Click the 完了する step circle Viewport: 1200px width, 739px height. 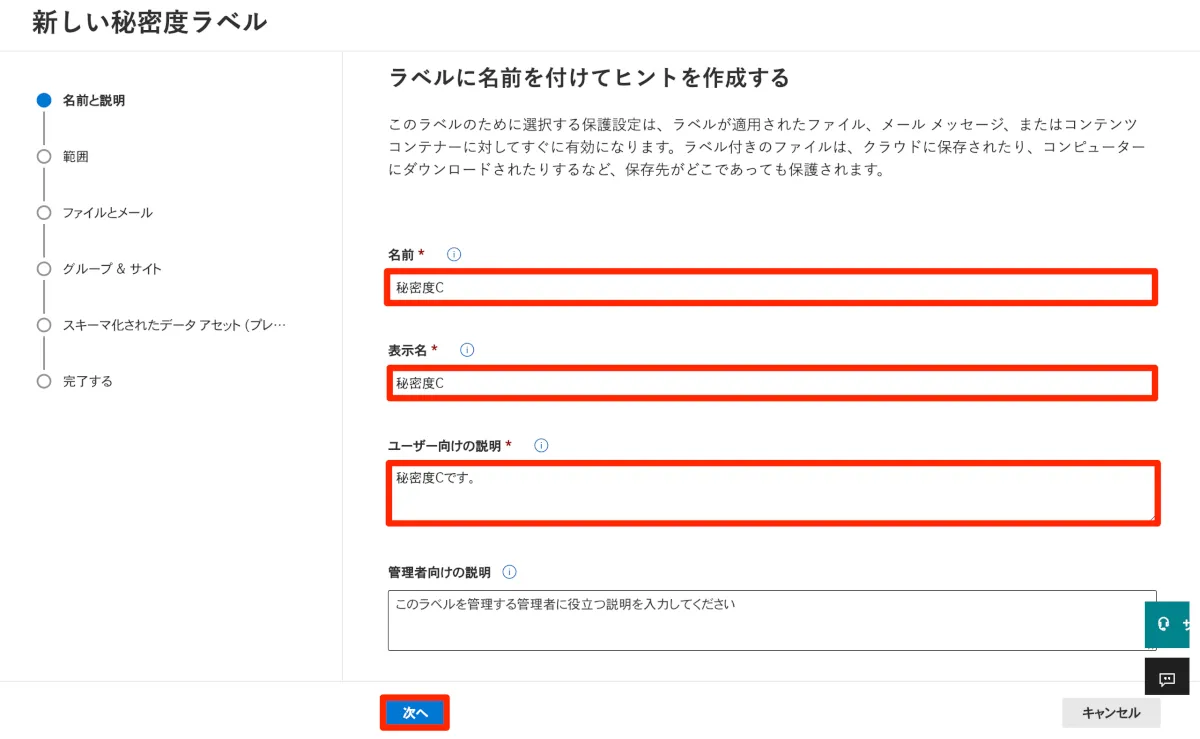tap(44, 381)
